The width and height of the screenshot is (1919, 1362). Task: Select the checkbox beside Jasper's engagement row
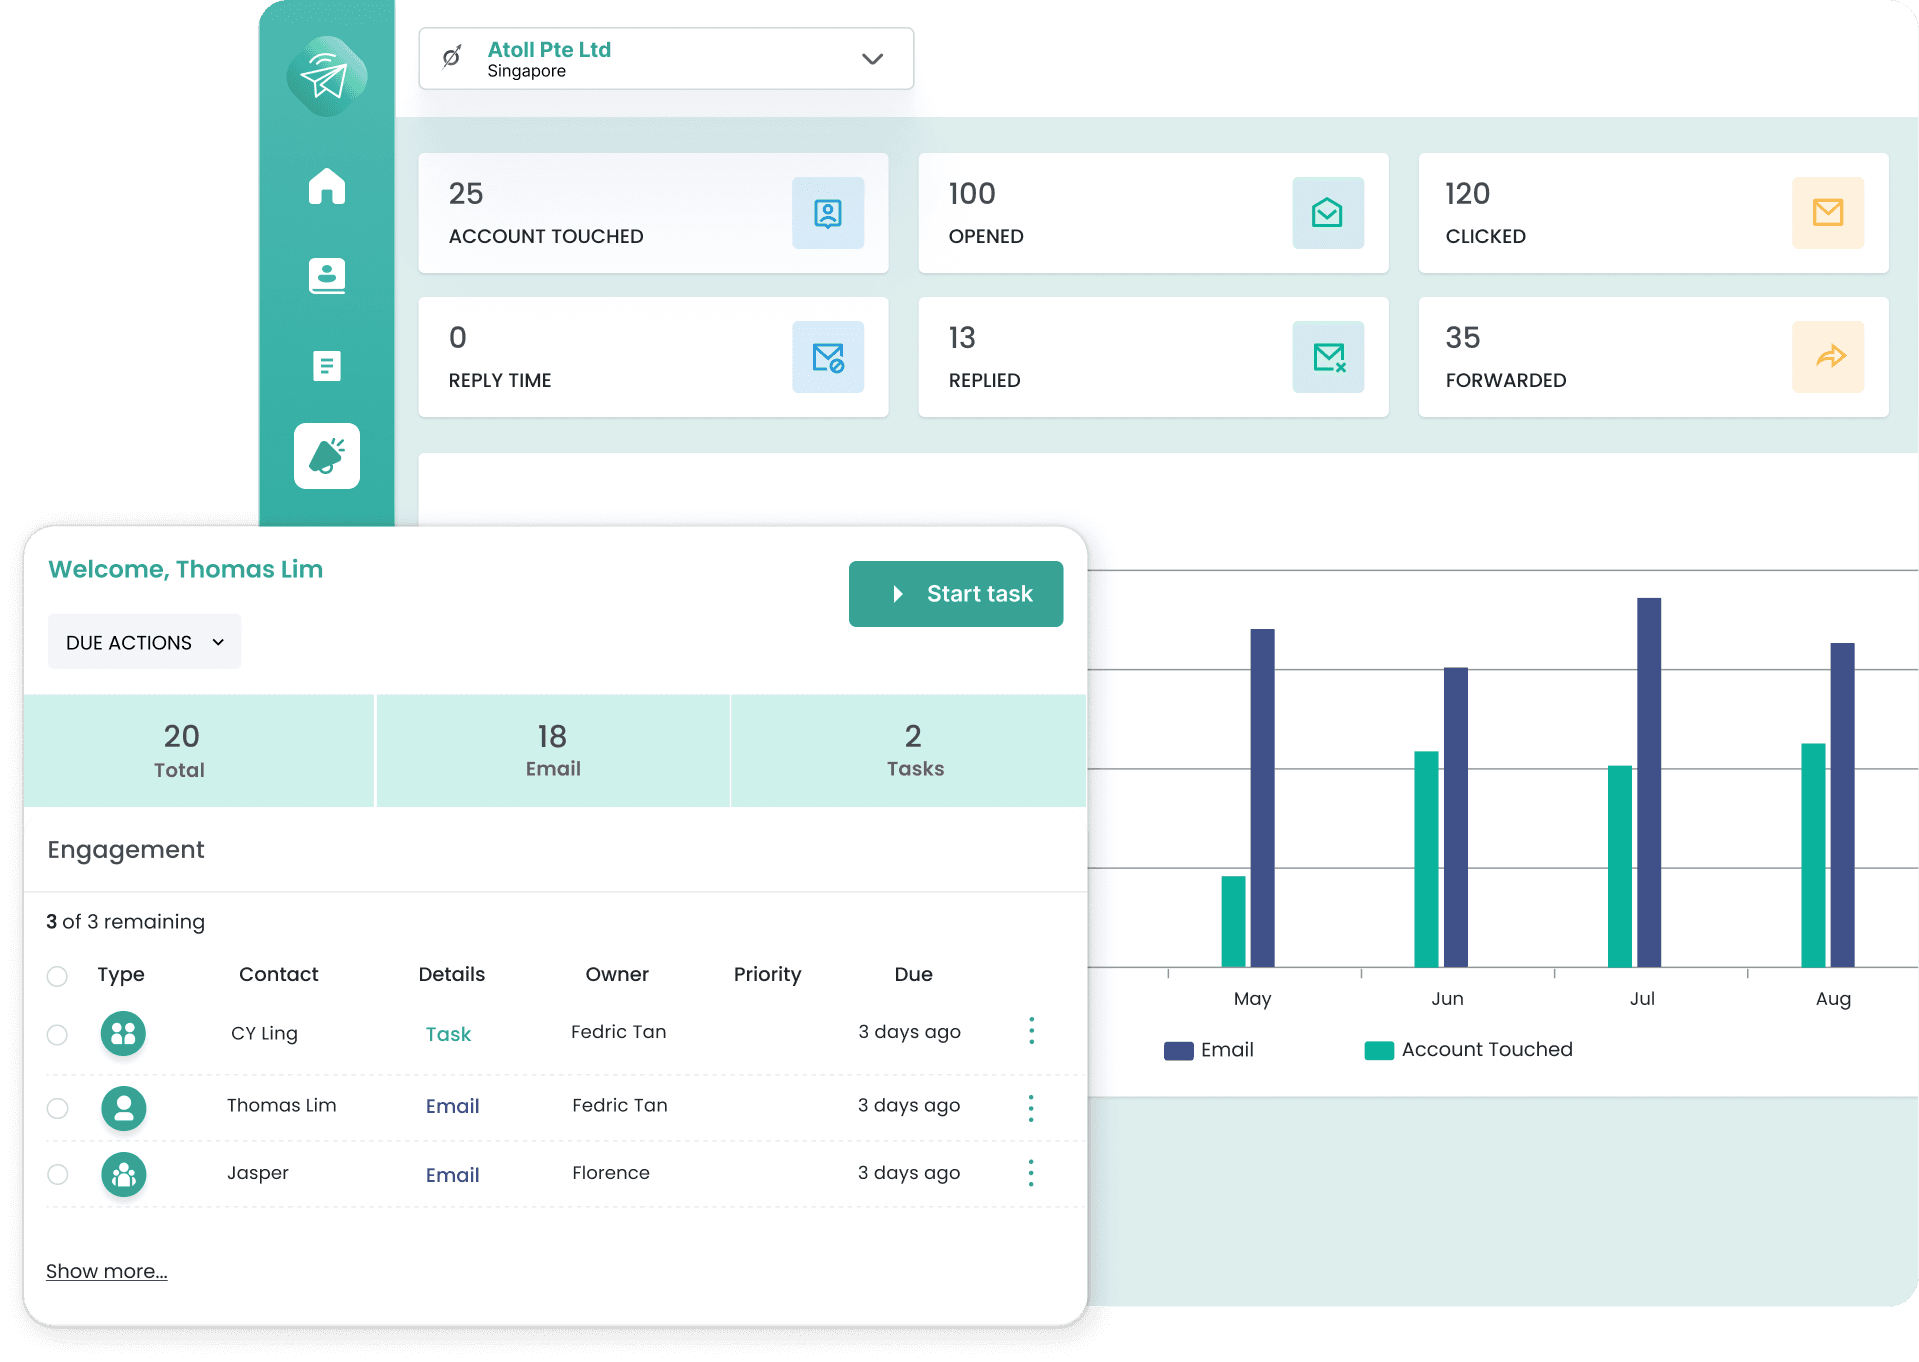coord(57,1174)
